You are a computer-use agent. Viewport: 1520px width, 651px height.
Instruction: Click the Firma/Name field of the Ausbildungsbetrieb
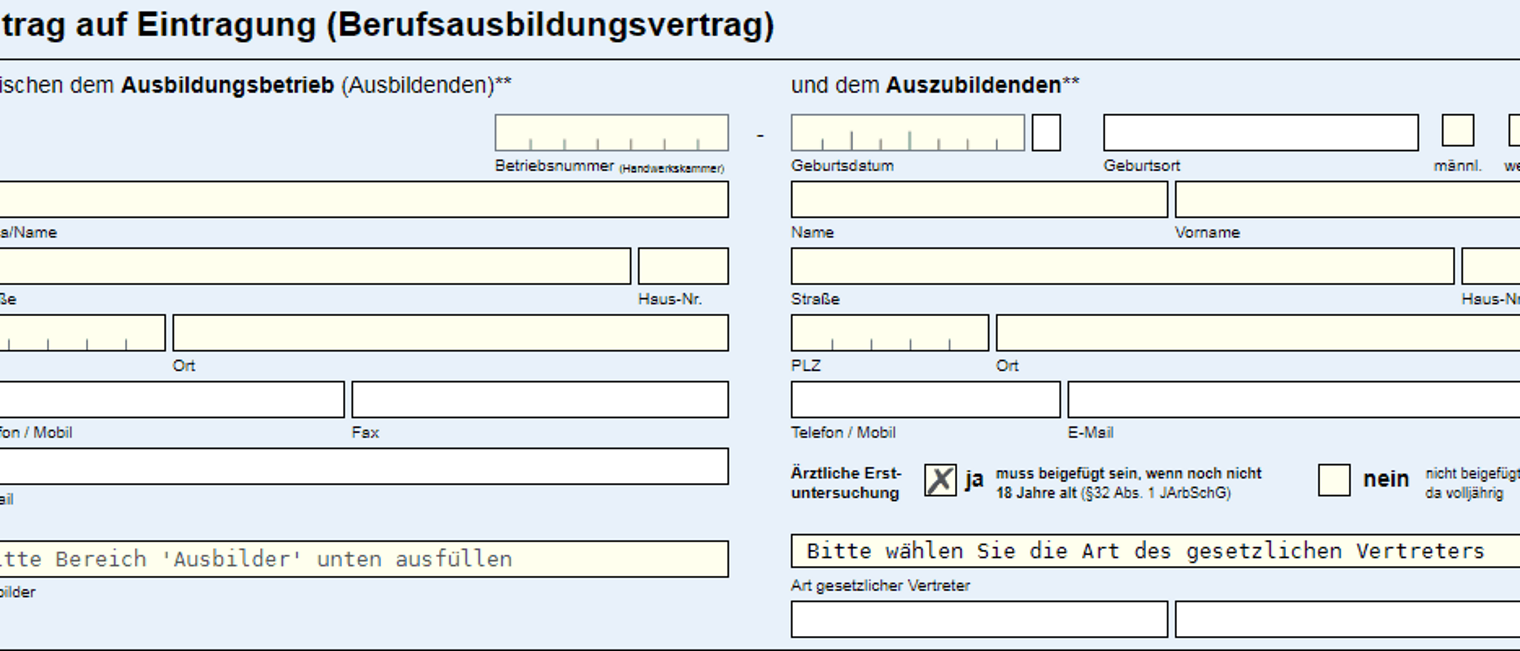click(362, 200)
